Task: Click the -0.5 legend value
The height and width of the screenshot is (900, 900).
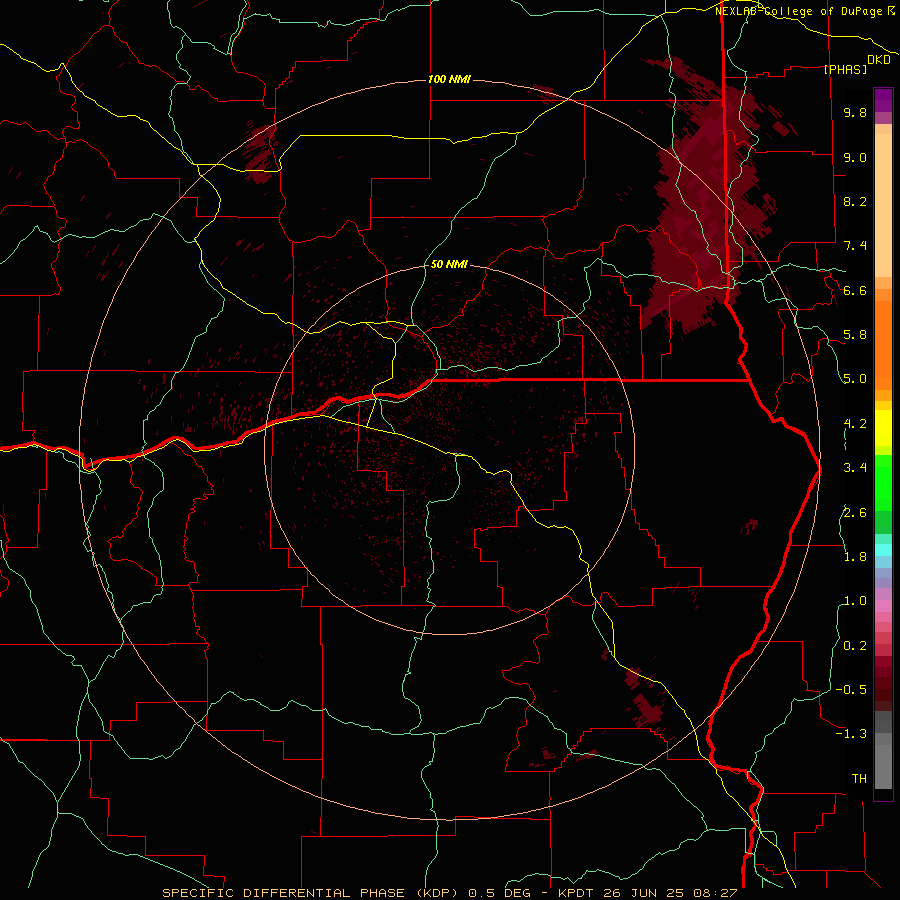Action: (x=851, y=690)
